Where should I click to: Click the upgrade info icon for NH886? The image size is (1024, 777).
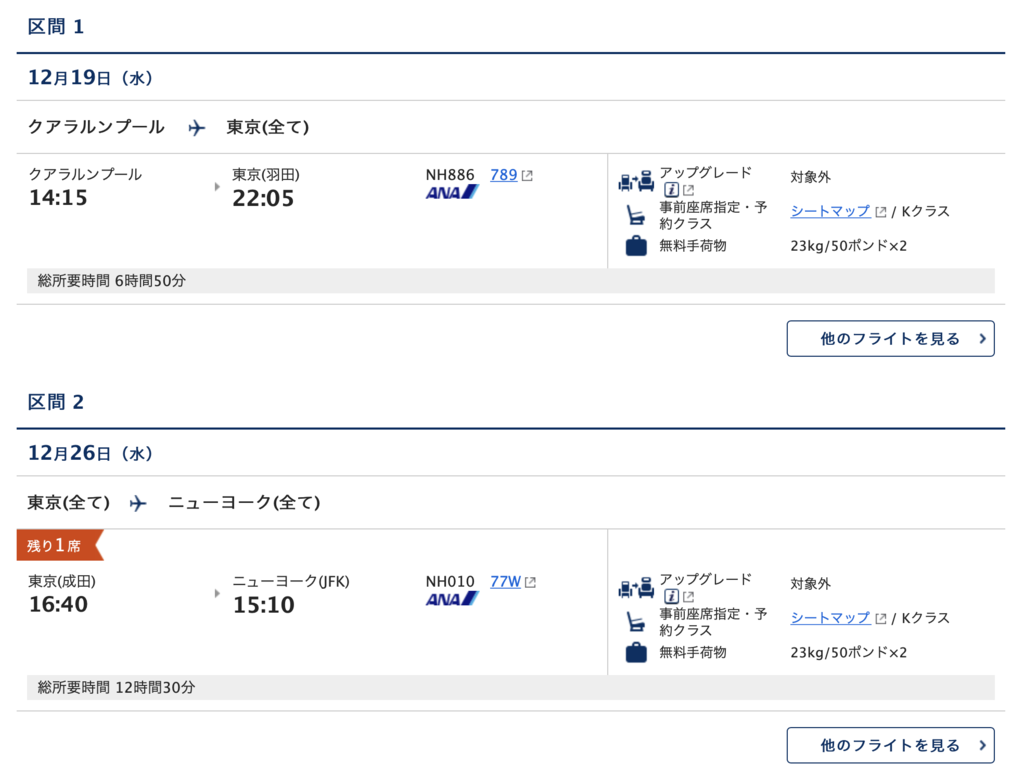[x=671, y=190]
